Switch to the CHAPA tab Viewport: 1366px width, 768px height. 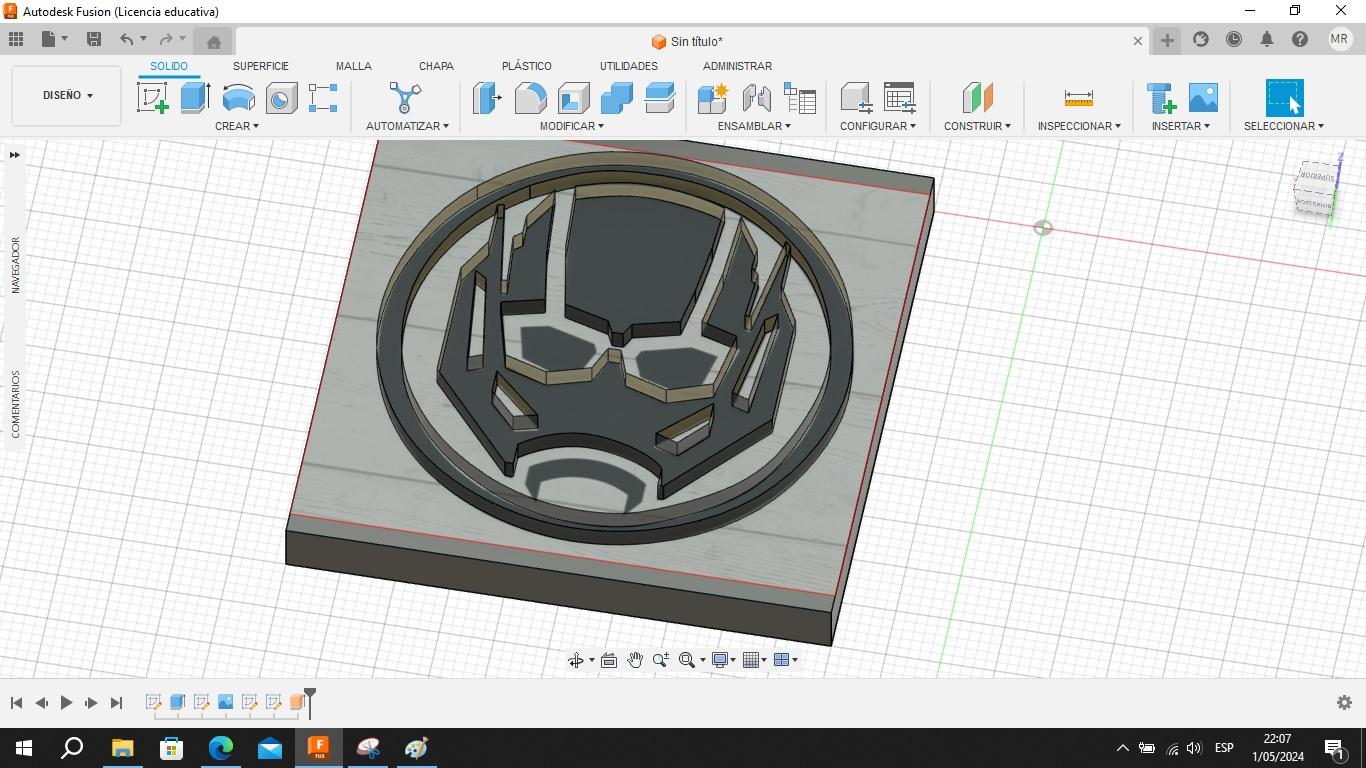[436, 66]
